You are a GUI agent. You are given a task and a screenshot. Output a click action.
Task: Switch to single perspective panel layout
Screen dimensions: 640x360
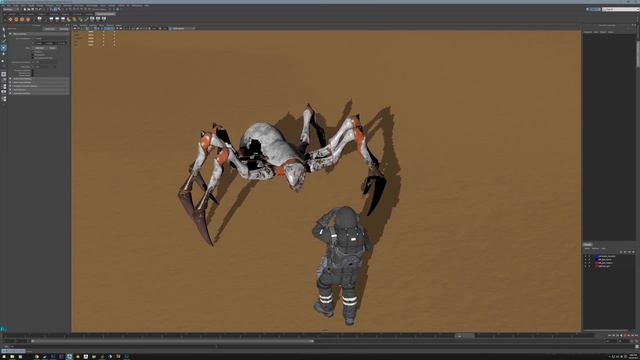point(4,74)
